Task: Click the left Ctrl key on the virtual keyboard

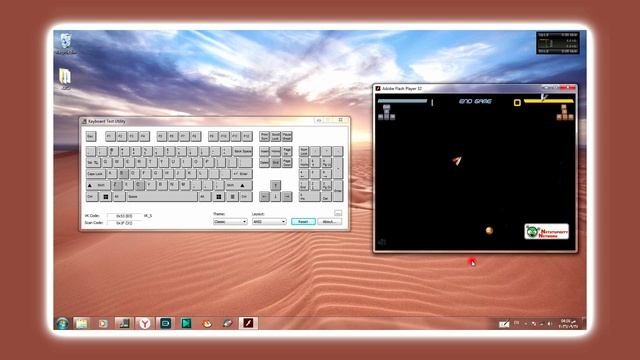Action: point(92,197)
